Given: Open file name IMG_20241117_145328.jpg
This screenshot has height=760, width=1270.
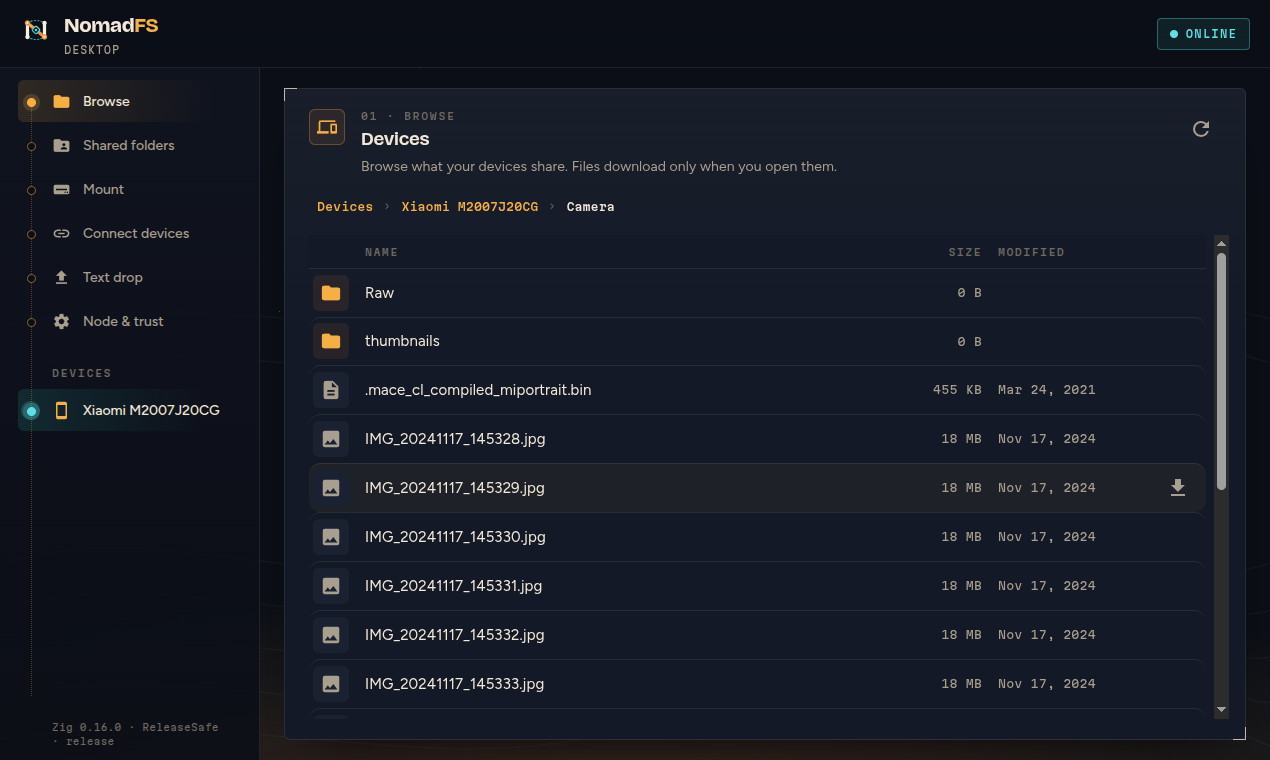Looking at the screenshot, I should pos(455,438).
